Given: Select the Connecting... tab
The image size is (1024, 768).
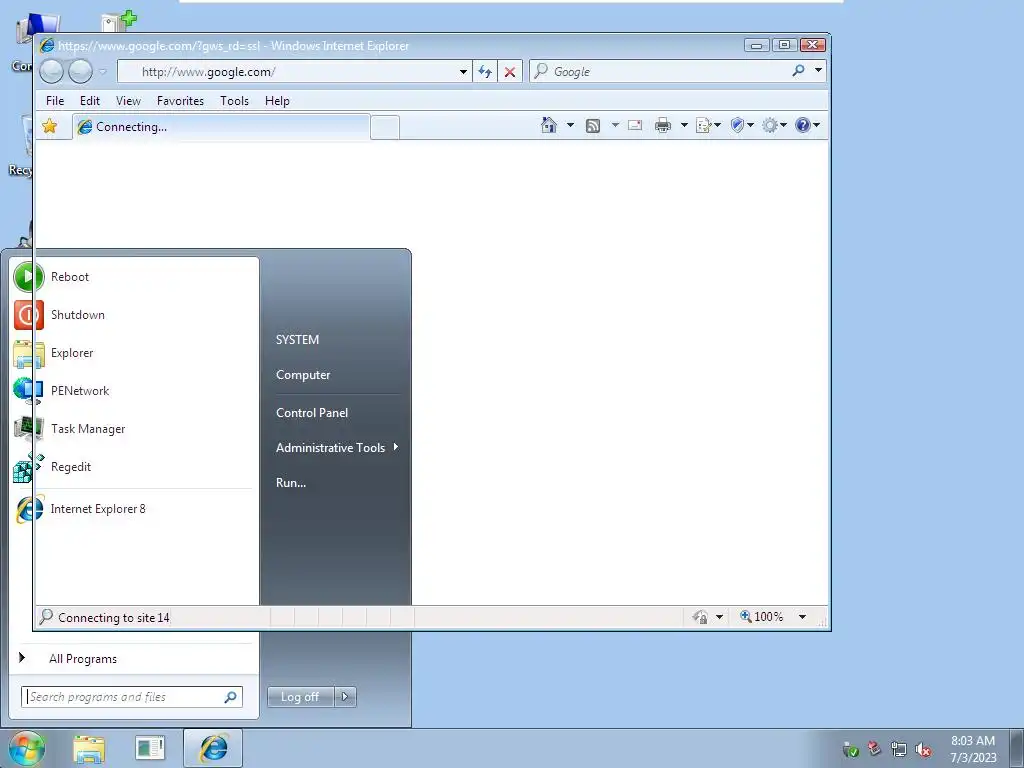Looking at the screenshot, I should pyautogui.click(x=221, y=127).
